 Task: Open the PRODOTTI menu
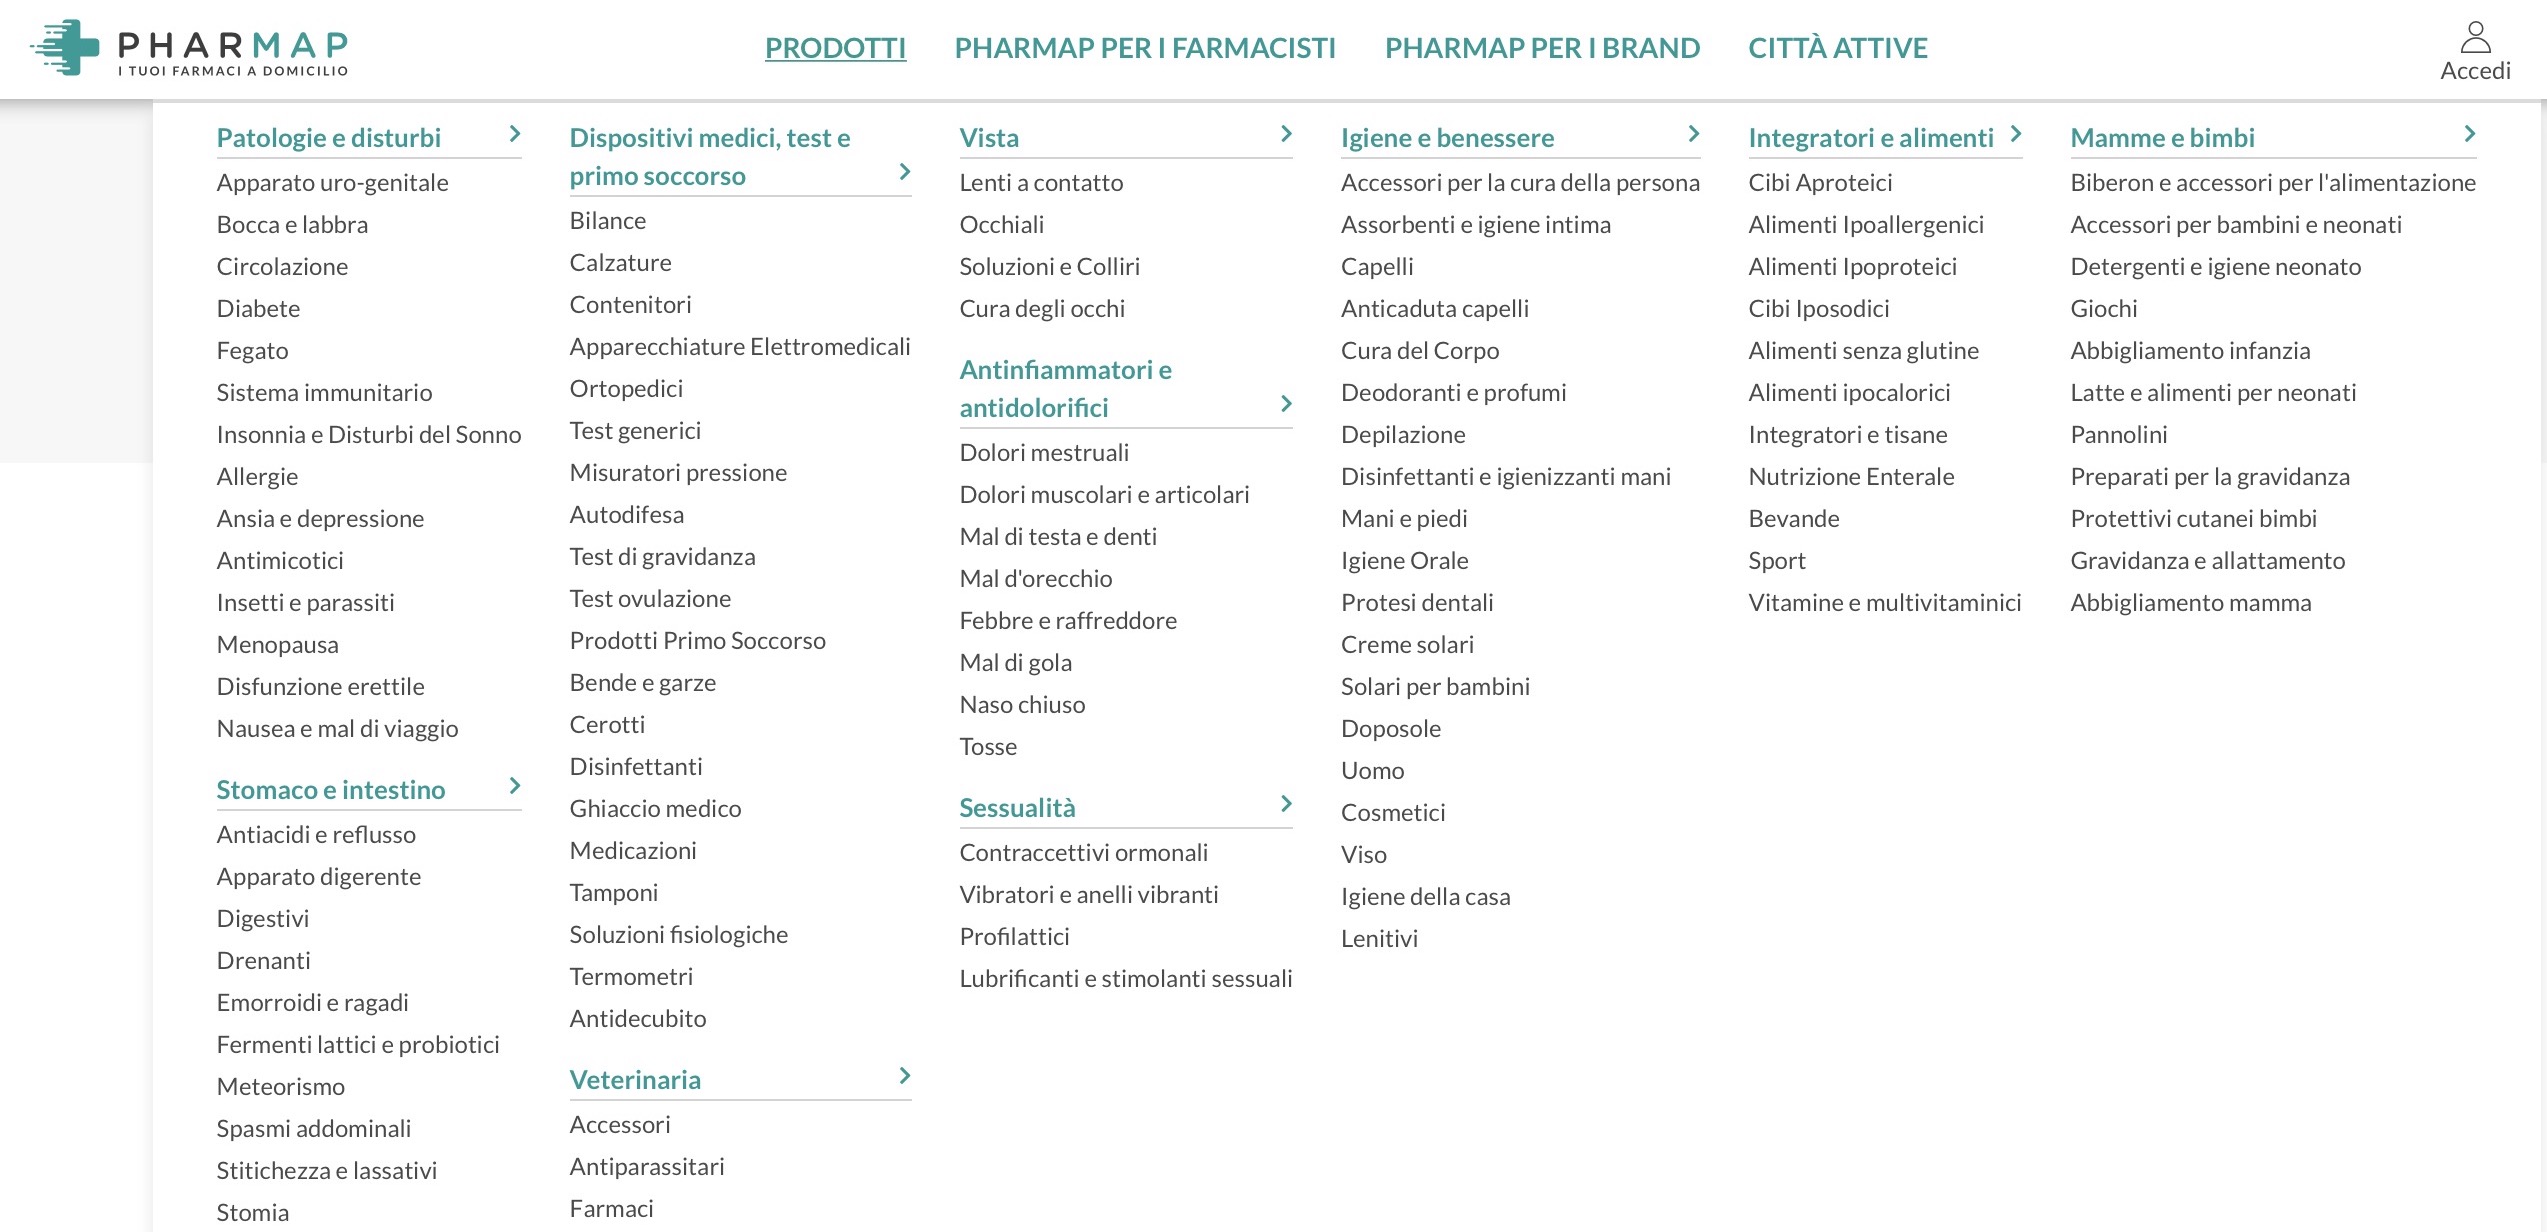(835, 47)
